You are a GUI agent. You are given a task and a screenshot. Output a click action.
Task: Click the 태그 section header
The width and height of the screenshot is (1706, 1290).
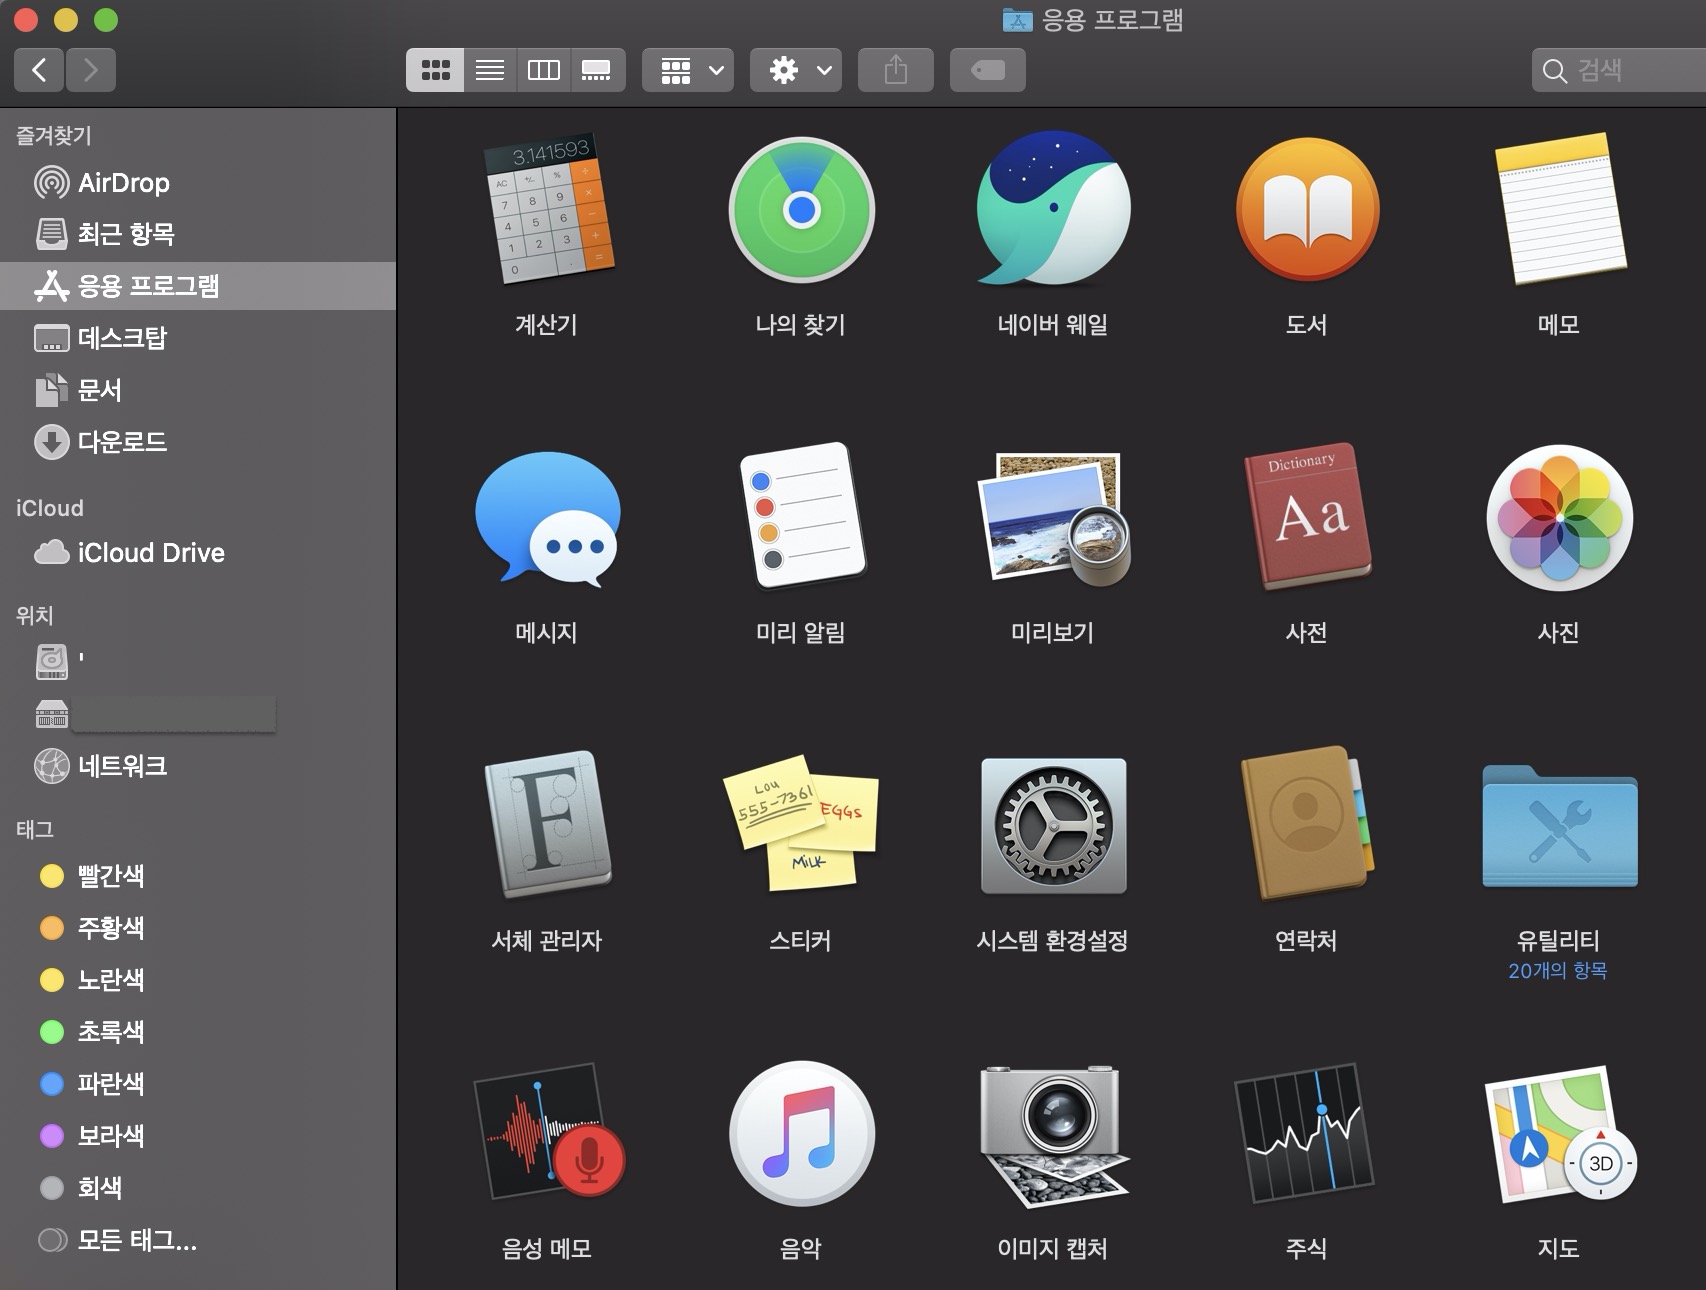click(x=34, y=829)
